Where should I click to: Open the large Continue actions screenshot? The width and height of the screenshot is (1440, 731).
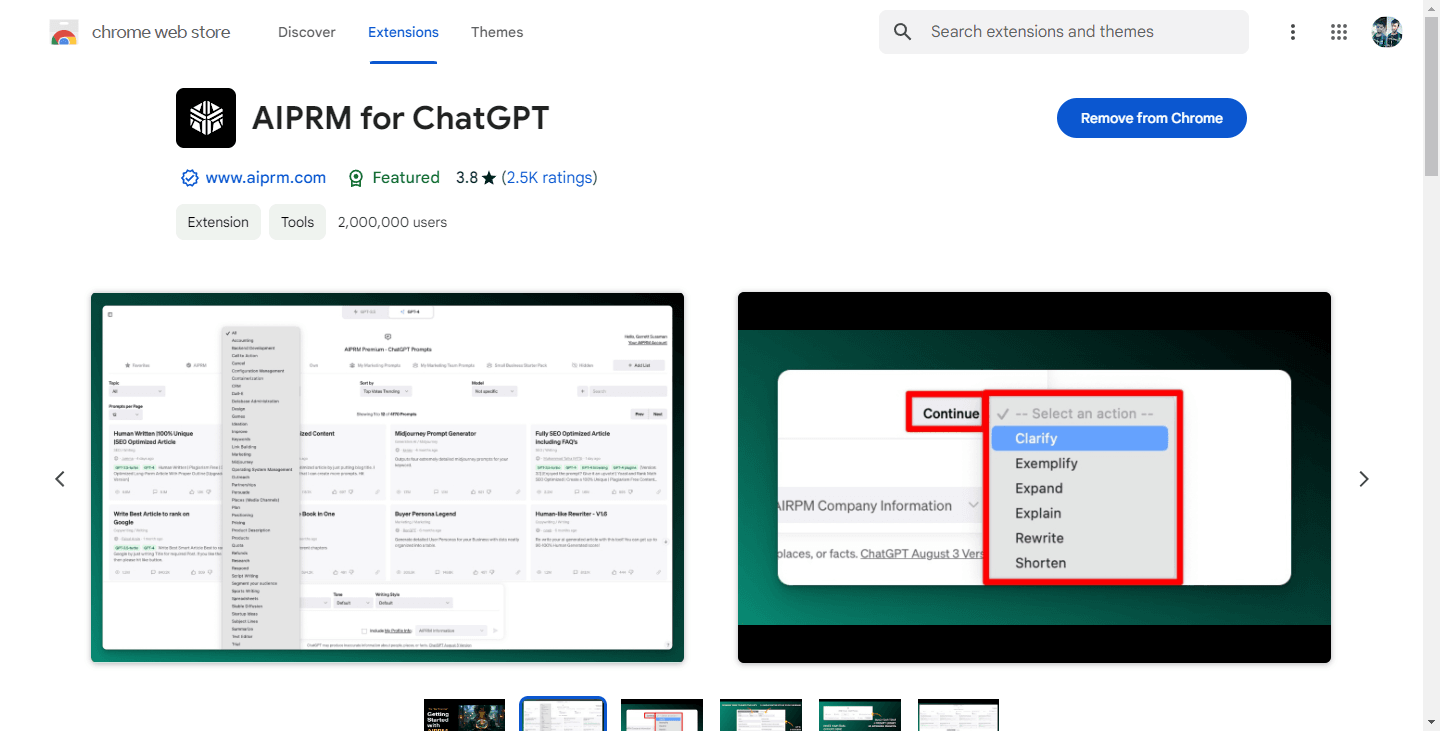pyautogui.click(x=1034, y=477)
